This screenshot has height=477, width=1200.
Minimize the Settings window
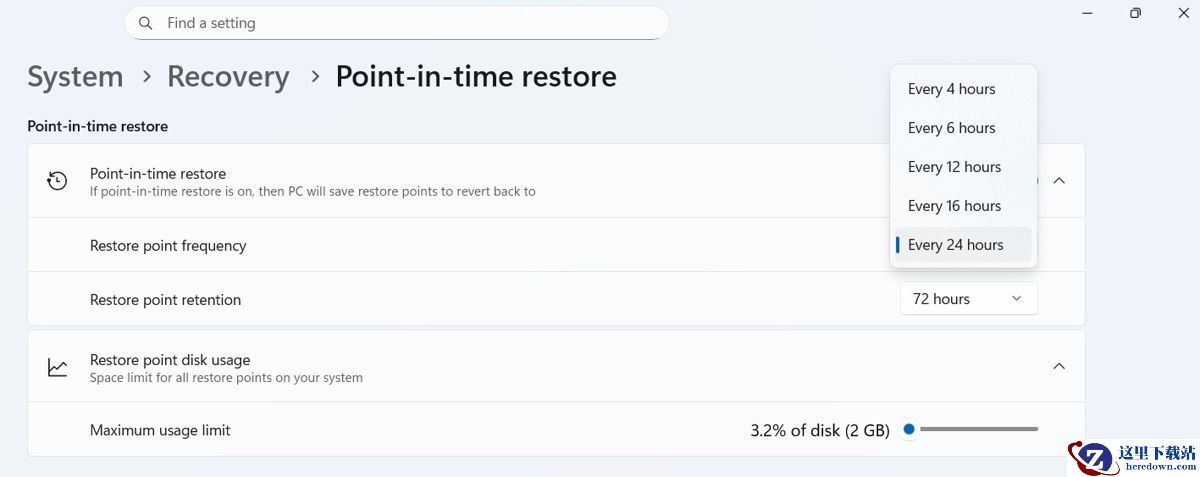coord(1088,13)
